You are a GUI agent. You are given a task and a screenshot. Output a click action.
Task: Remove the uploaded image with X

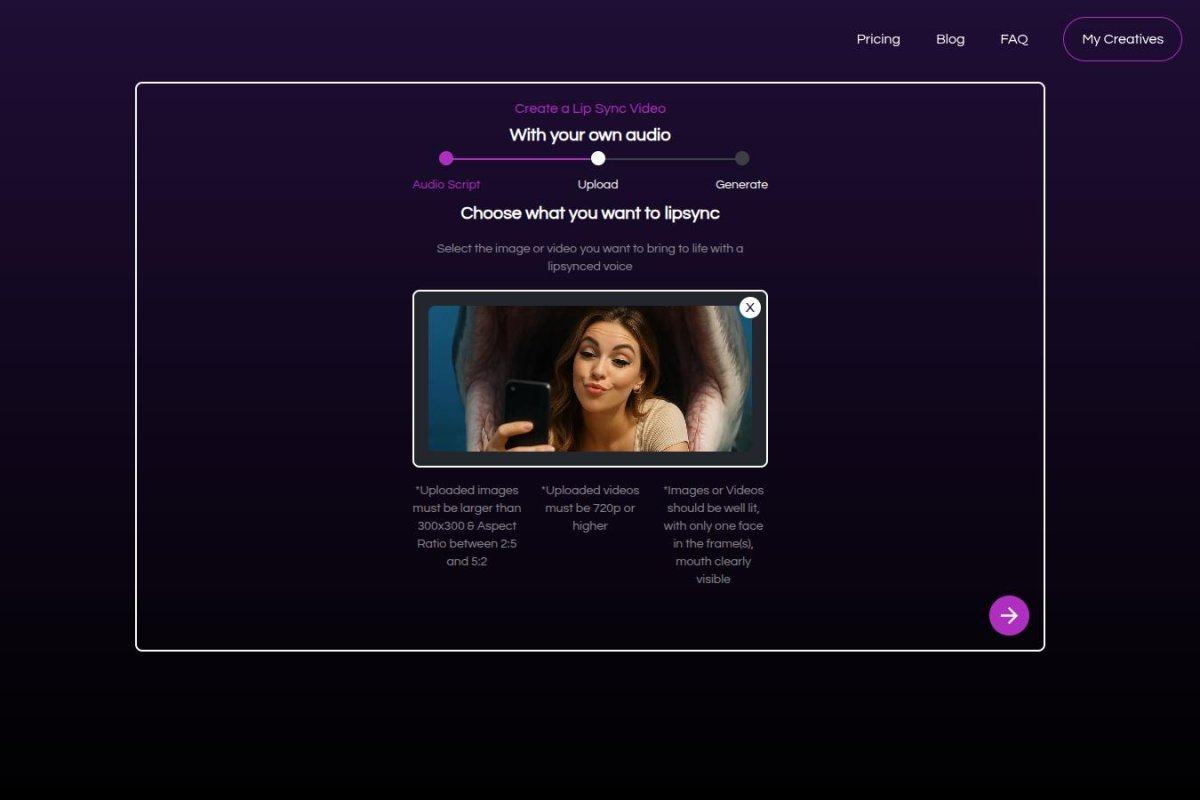[x=750, y=307]
